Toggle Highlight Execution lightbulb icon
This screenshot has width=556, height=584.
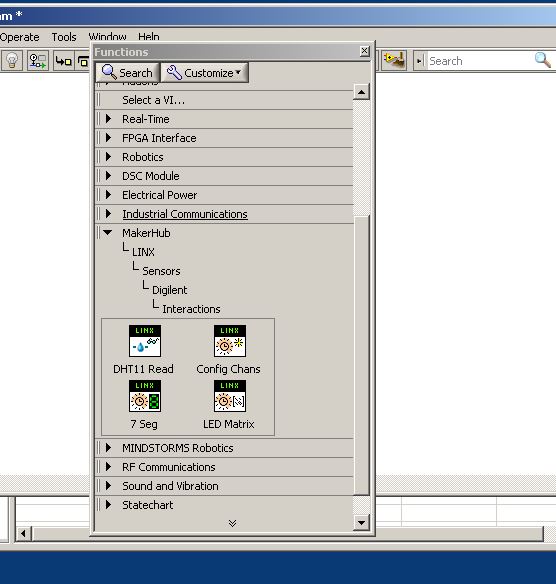(12, 61)
